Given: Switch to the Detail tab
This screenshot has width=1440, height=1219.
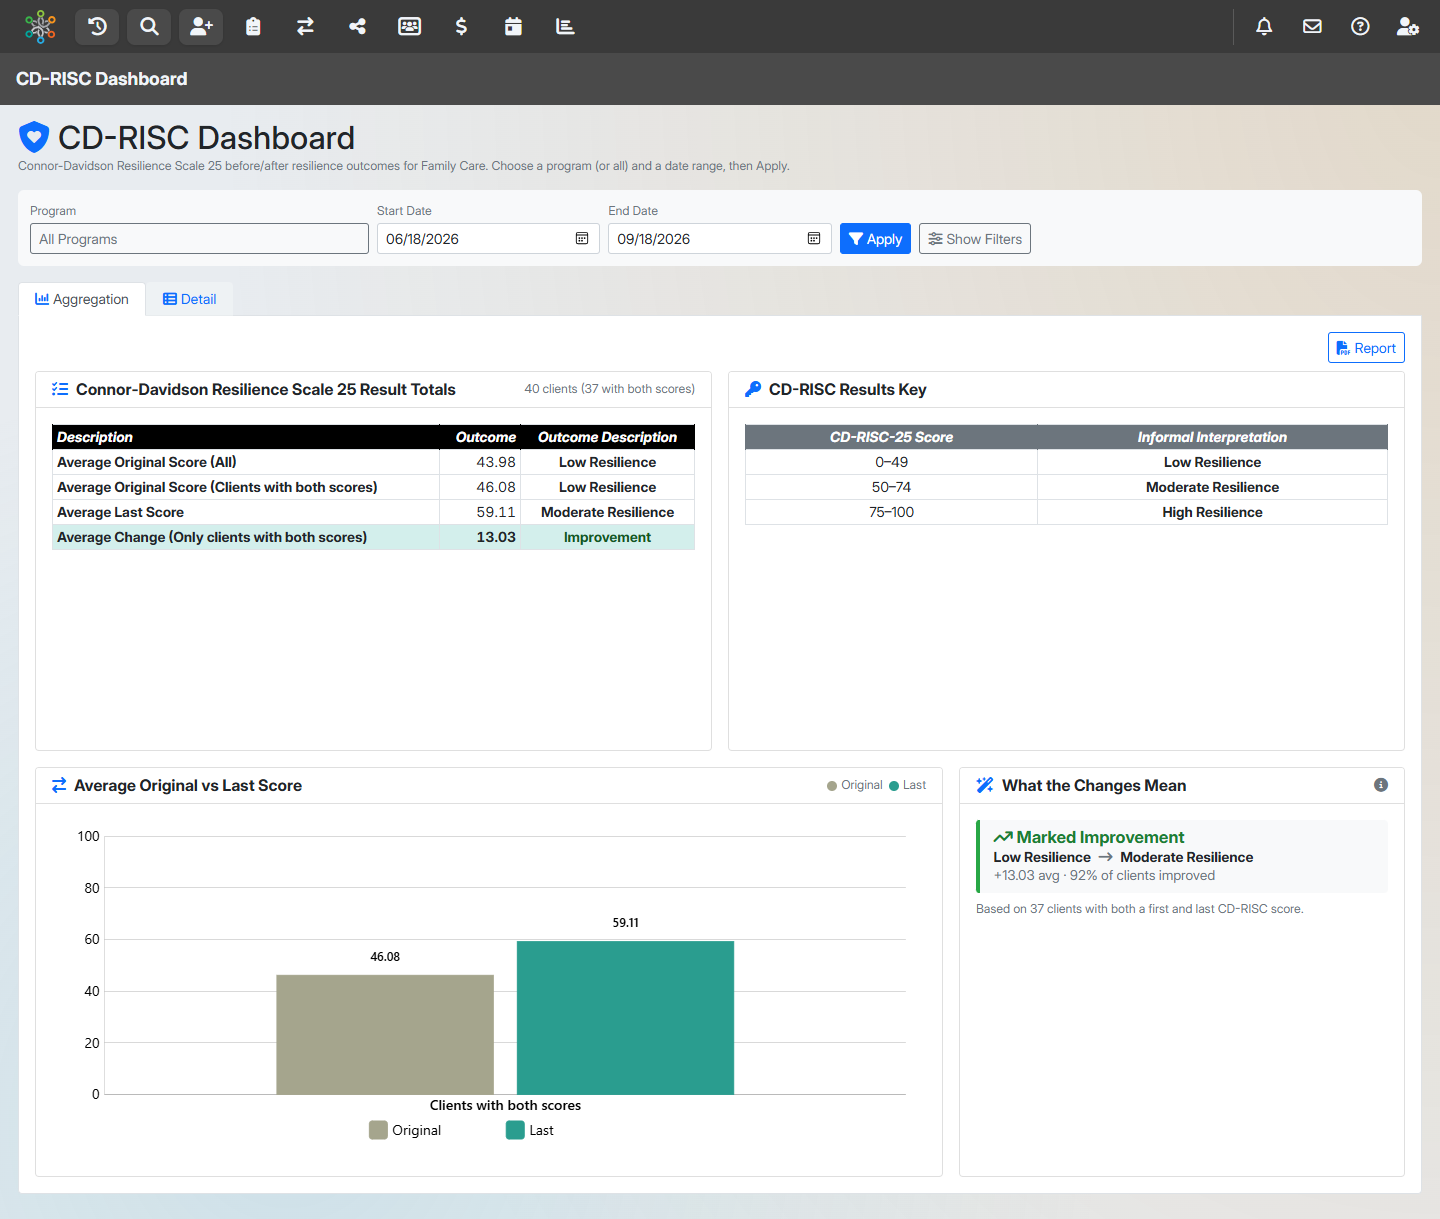Looking at the screenshot, I should [x=190, y=299].
